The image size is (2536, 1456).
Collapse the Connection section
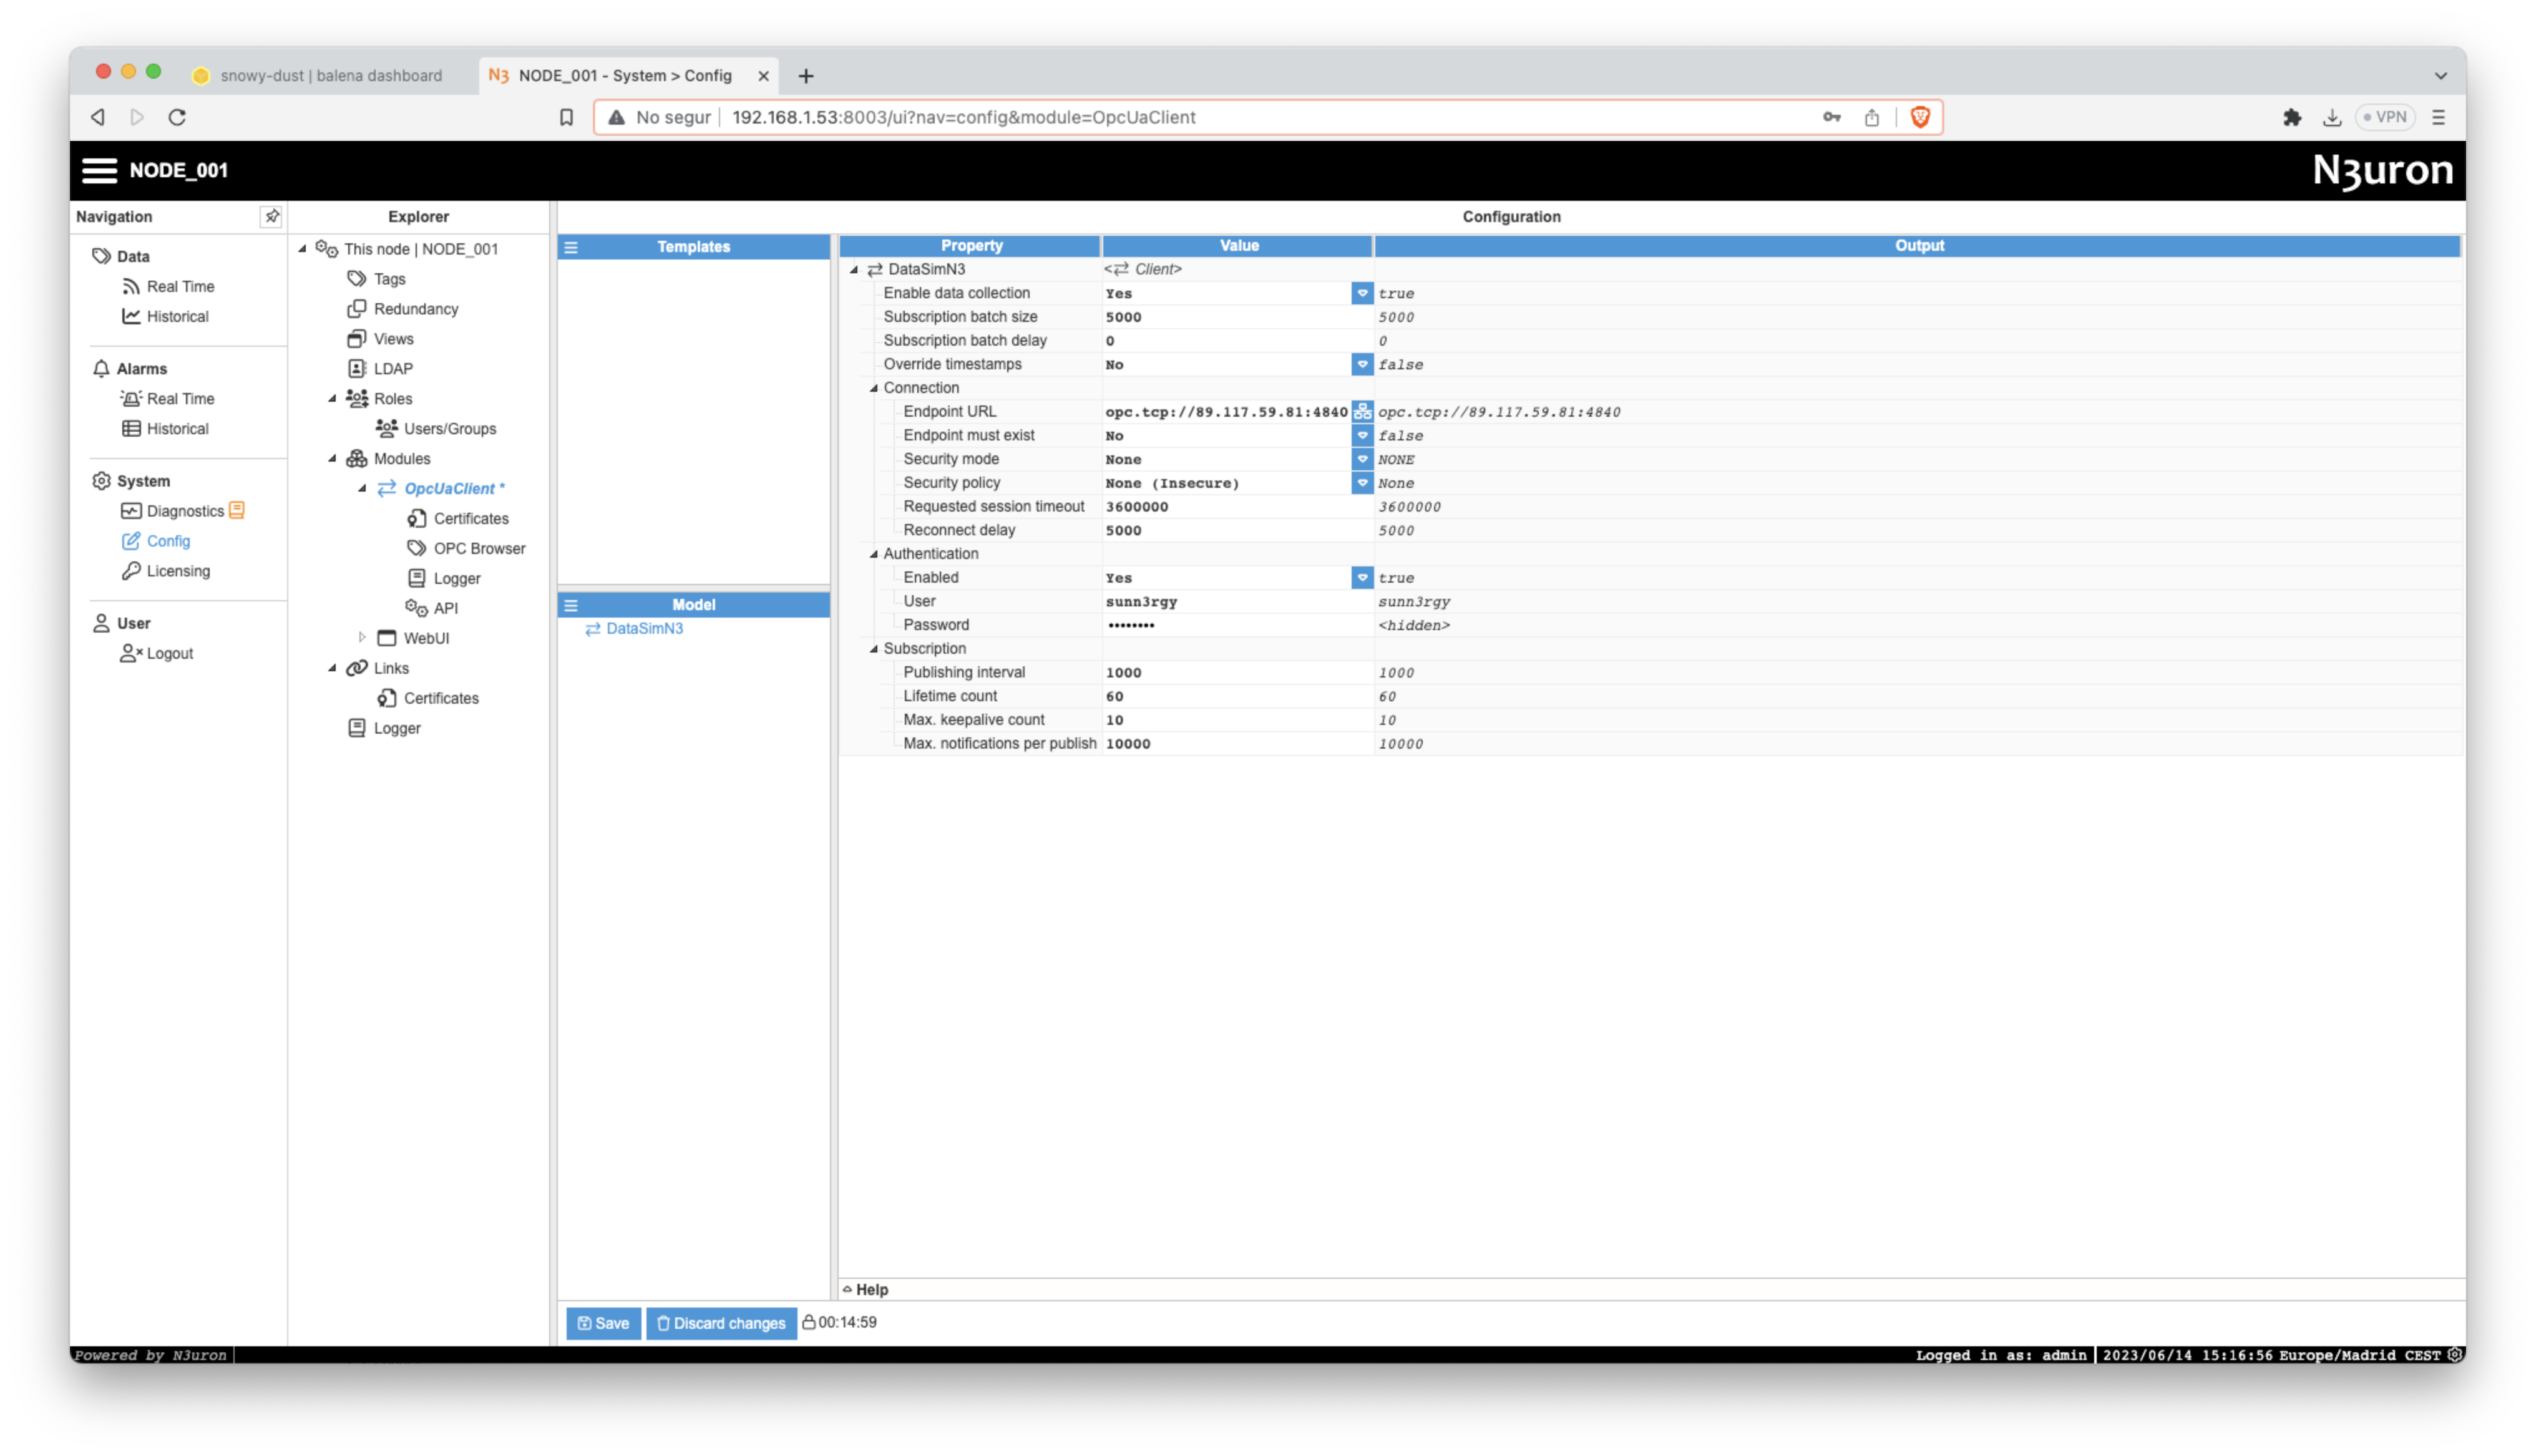pyautogui.click(x=874, y=388)
